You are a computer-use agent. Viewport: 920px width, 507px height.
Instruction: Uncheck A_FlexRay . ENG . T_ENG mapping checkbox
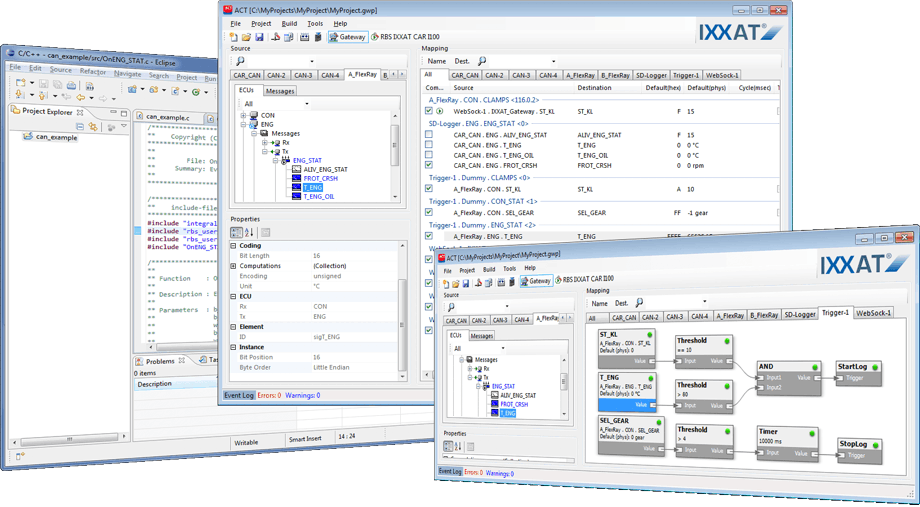[x=429, y=235]
